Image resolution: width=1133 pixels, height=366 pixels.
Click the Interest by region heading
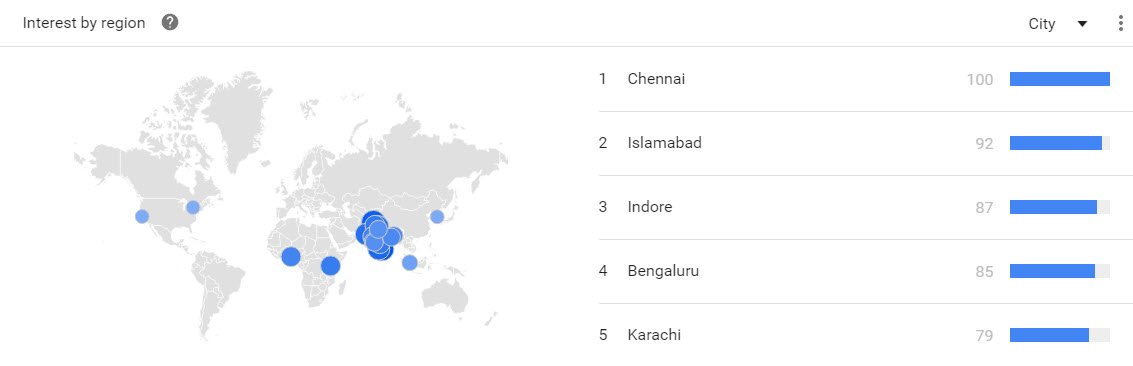84,23
